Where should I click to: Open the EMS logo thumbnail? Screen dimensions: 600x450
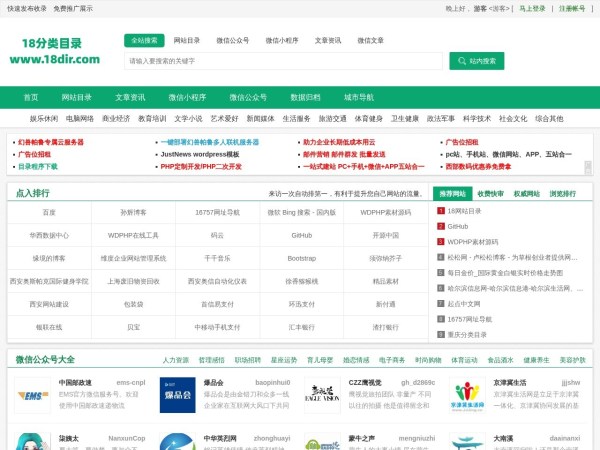[x=33, y=395]
